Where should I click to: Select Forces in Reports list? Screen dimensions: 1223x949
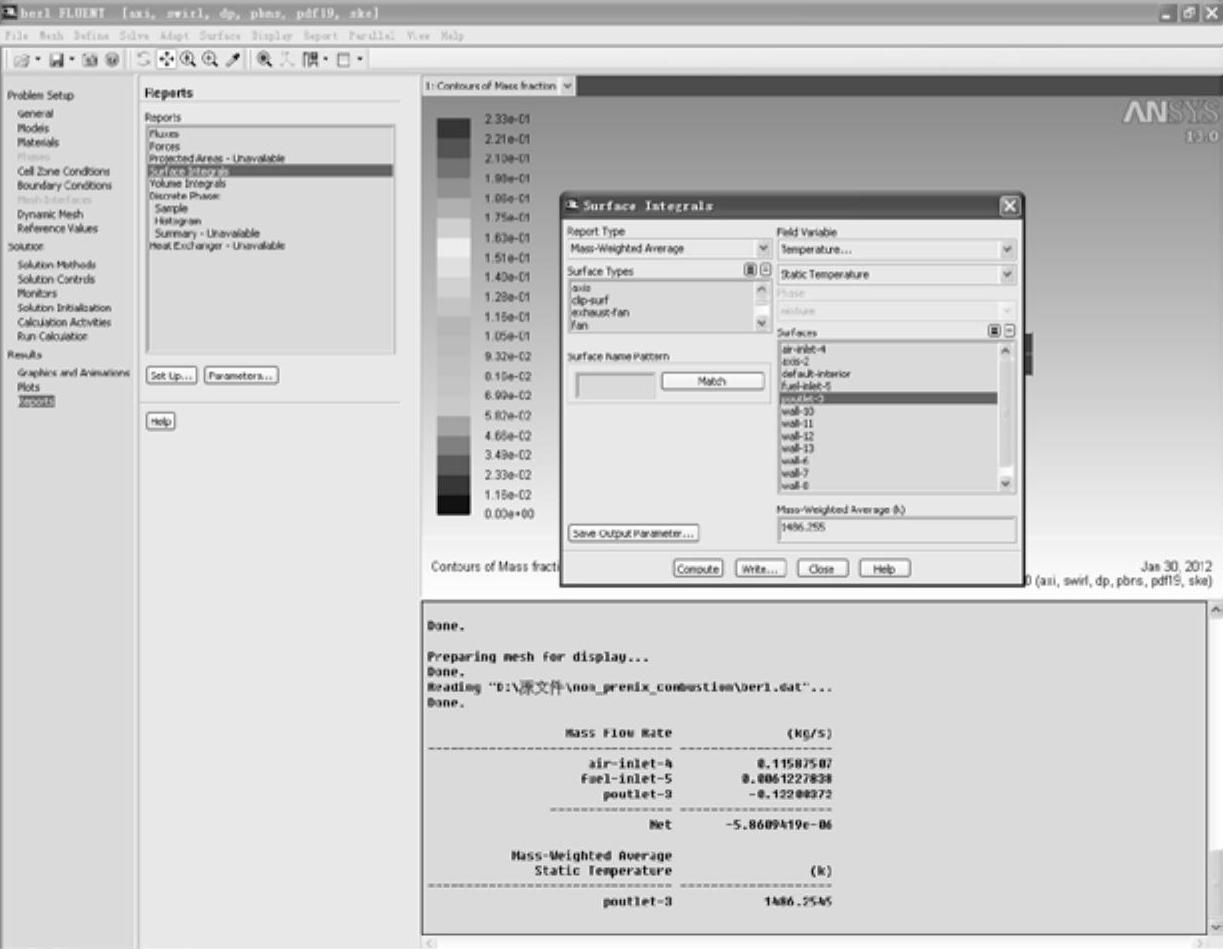164,146
